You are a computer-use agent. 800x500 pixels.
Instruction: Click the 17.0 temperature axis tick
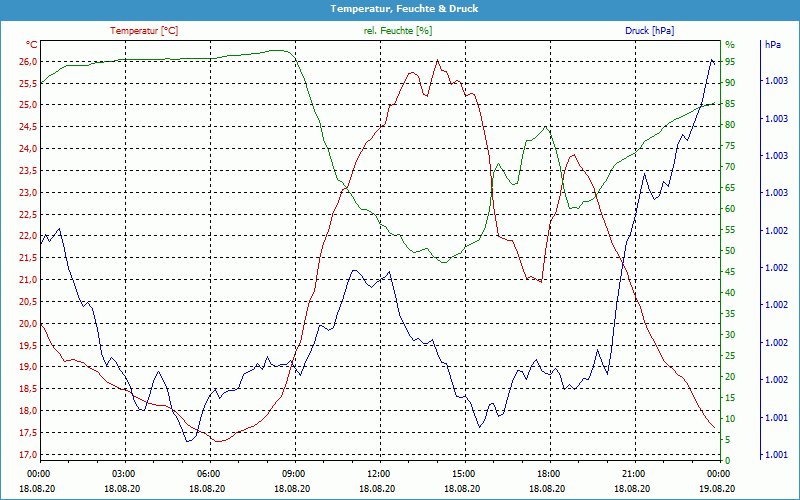27,455
